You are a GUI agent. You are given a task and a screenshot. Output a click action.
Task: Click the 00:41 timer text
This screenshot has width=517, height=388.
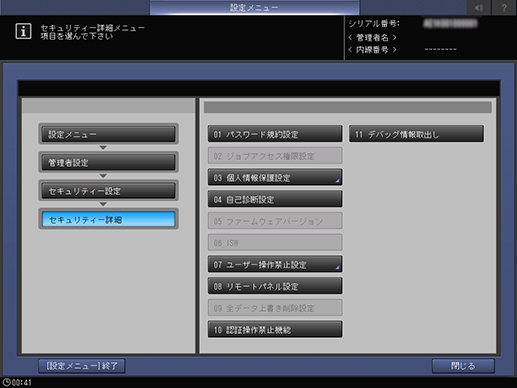pyautogui.click(x=22, y=383)
